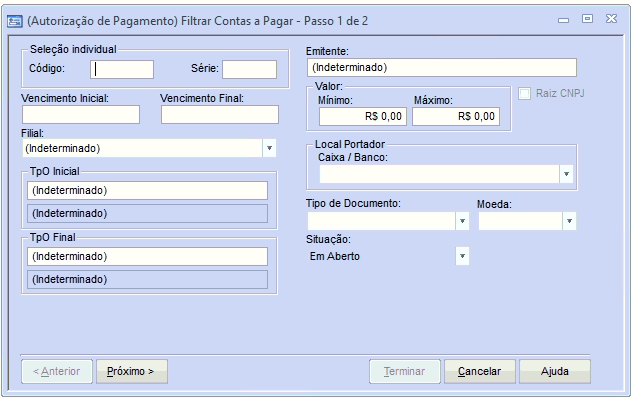Maximize the Filtrar Contas a Pagar window

point(588,19)
